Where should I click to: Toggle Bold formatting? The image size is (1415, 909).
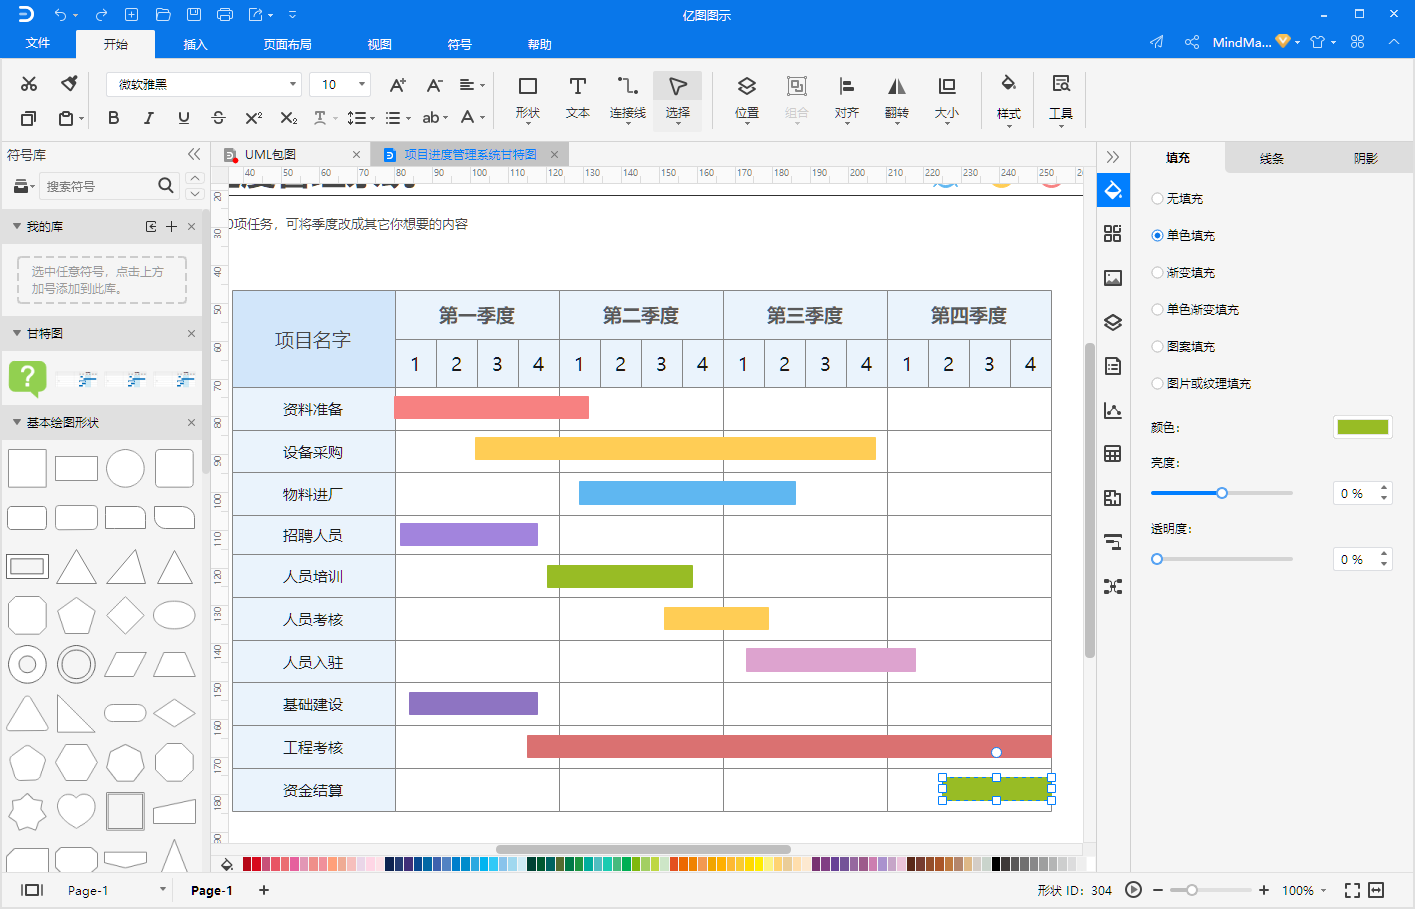[x=114, y=118]
